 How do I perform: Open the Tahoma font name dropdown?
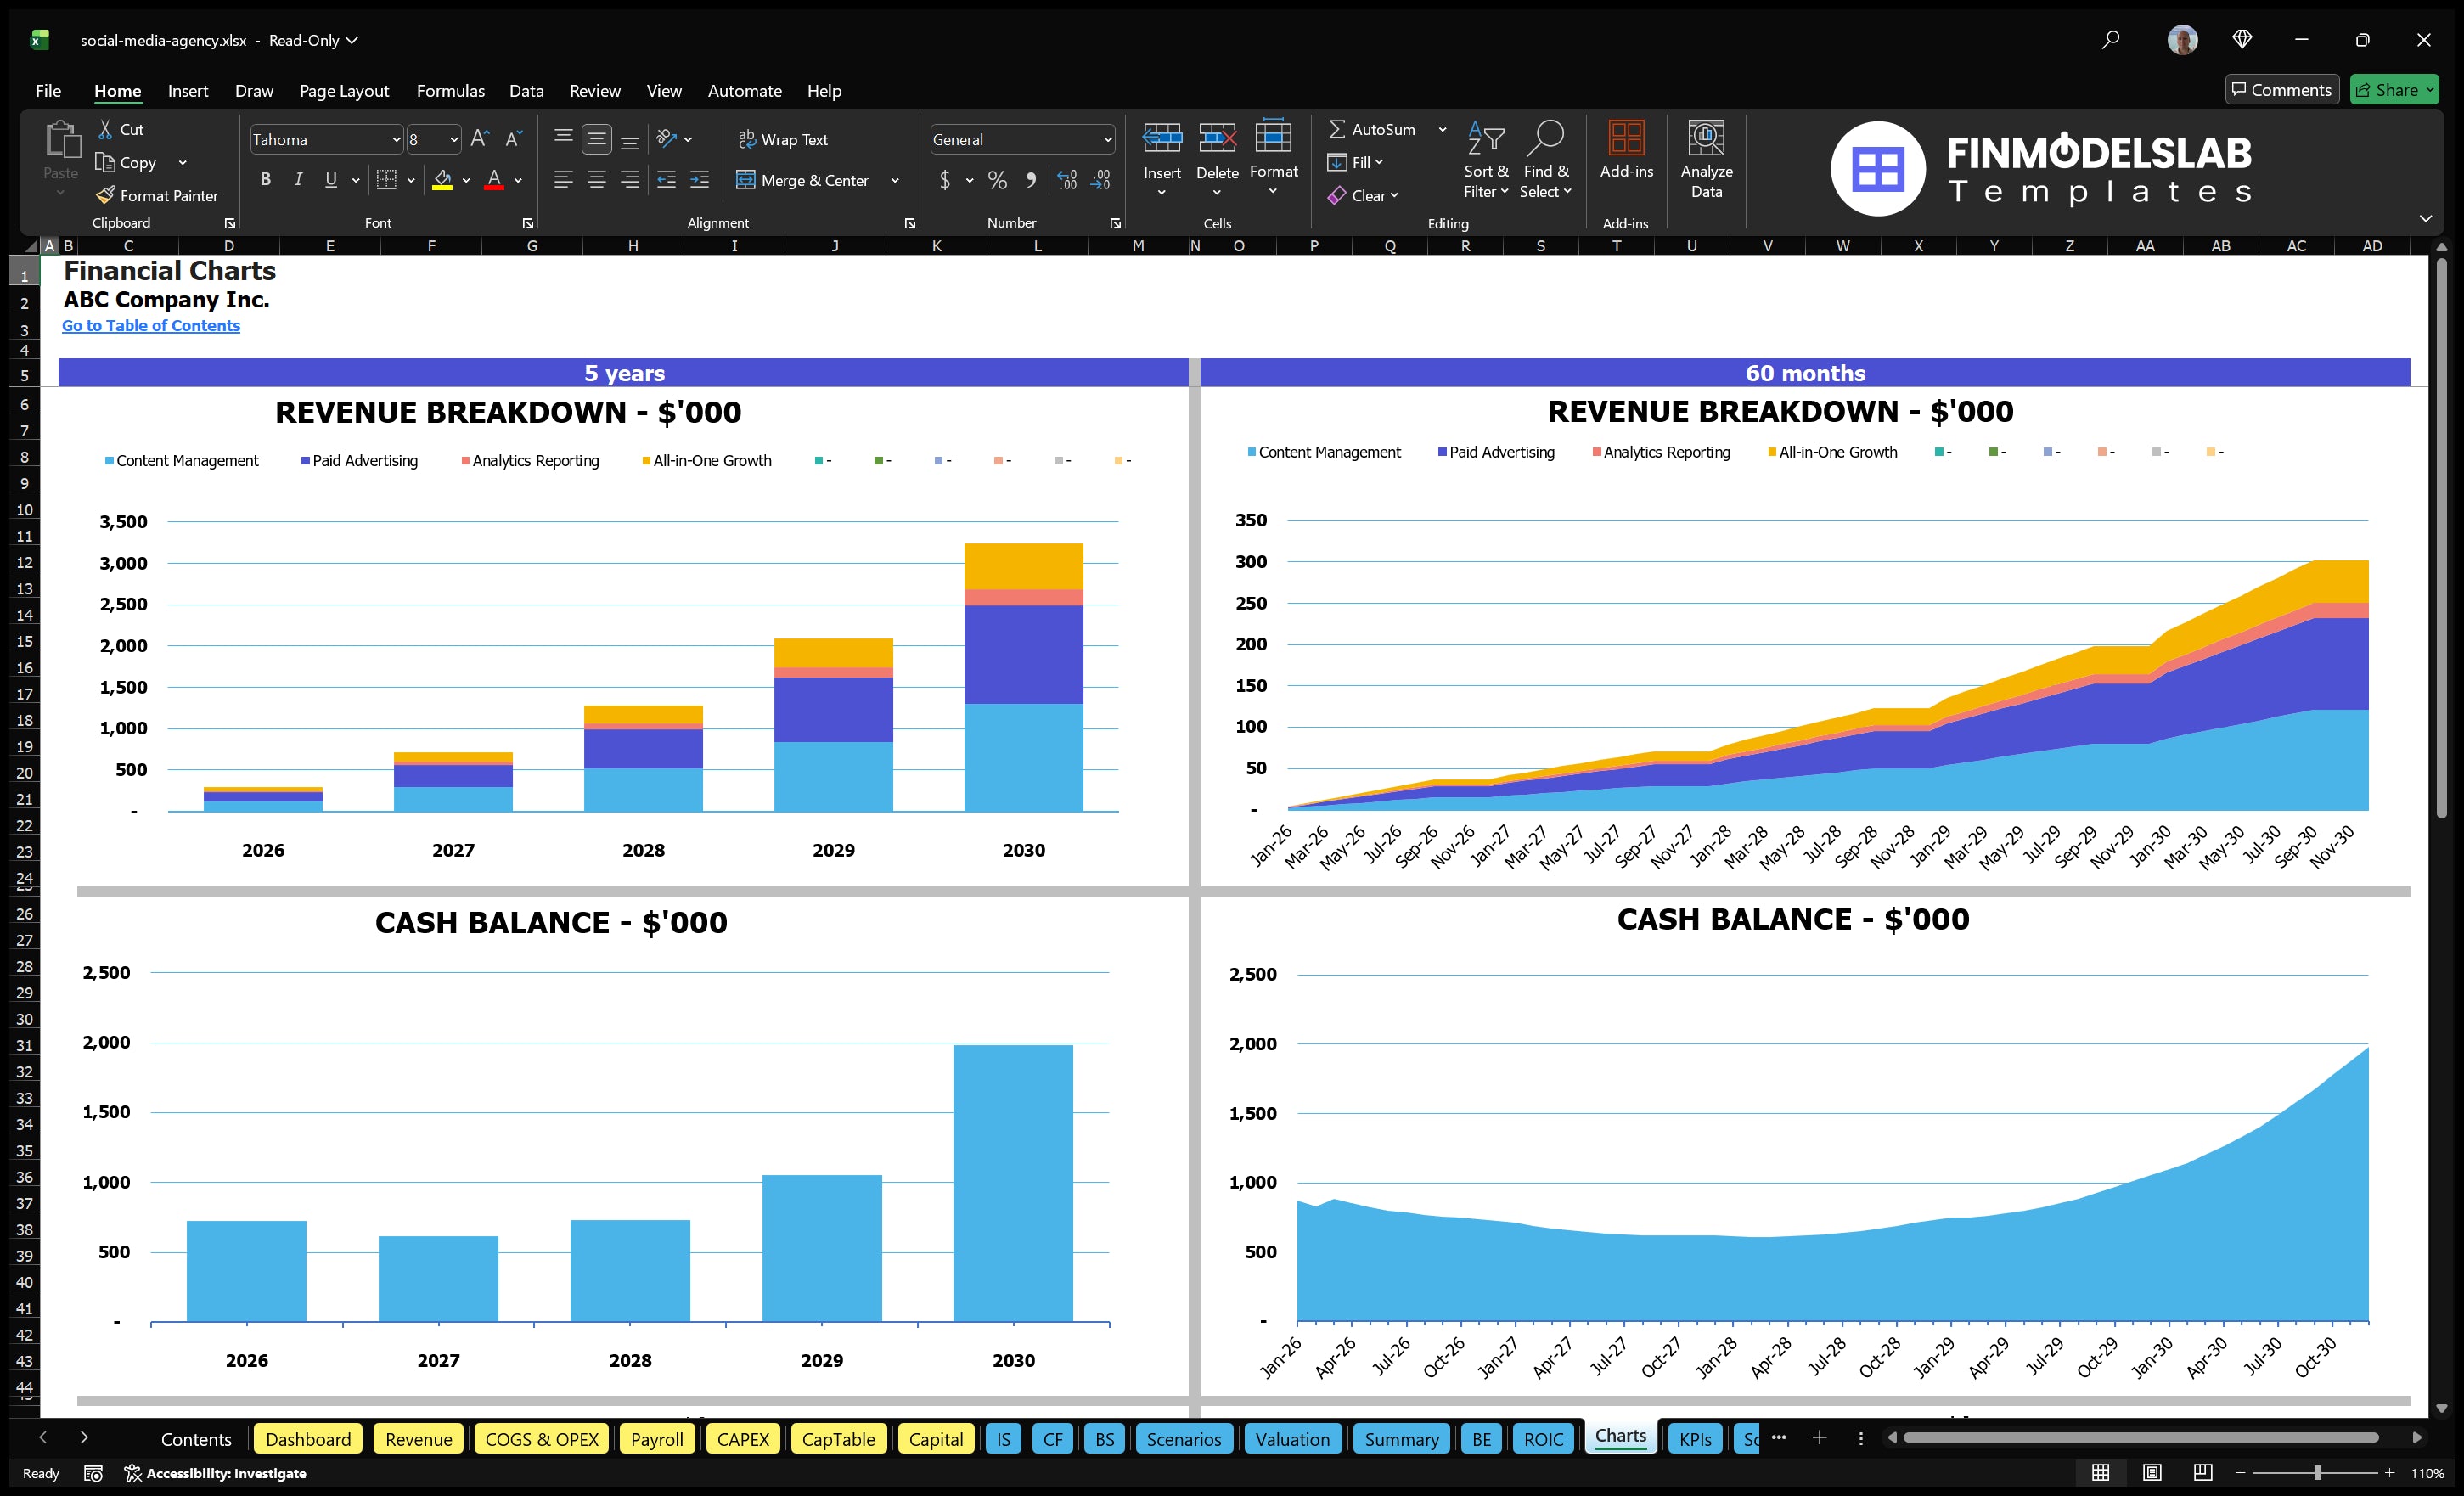click(396, 139)
